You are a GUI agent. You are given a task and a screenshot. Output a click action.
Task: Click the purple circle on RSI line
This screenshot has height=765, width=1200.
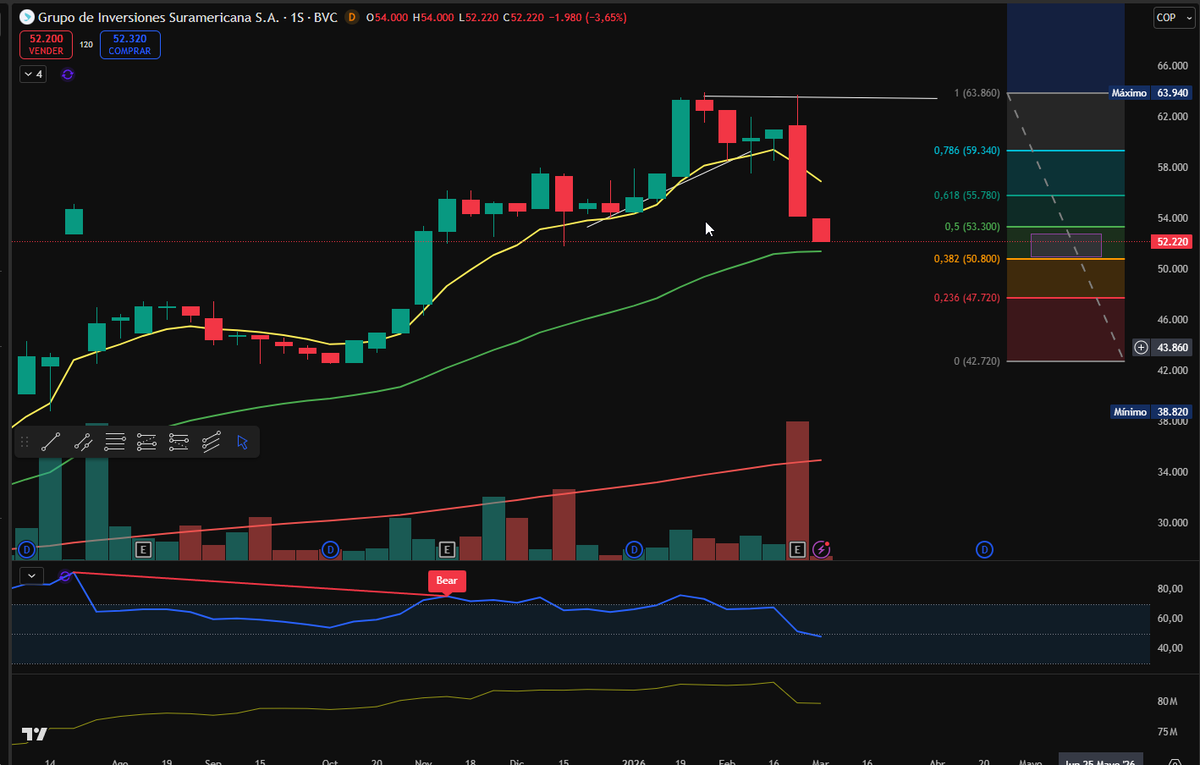[66, 576]
